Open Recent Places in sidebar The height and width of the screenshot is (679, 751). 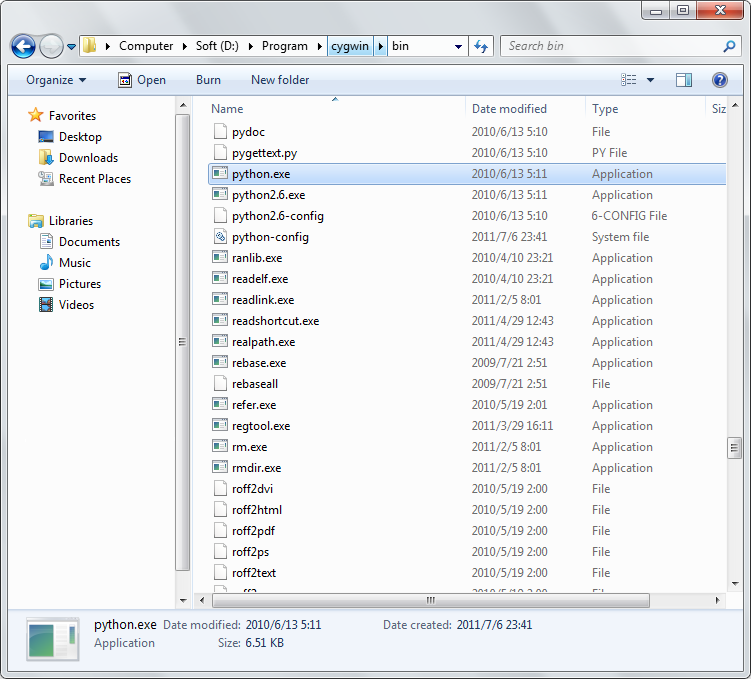pos(95,179)
